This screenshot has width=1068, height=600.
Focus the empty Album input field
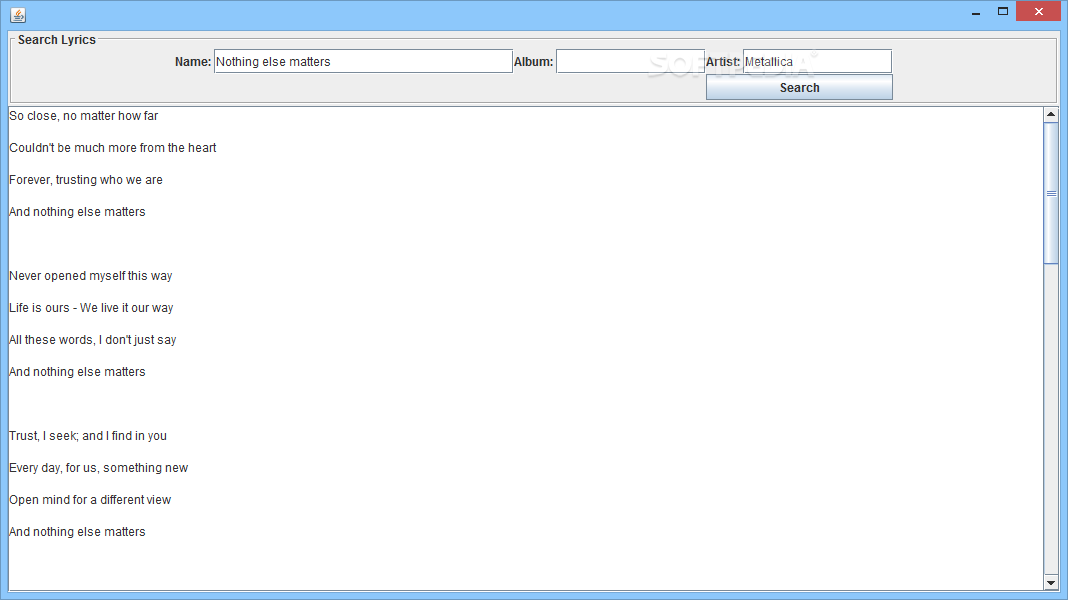click(630, 61)
